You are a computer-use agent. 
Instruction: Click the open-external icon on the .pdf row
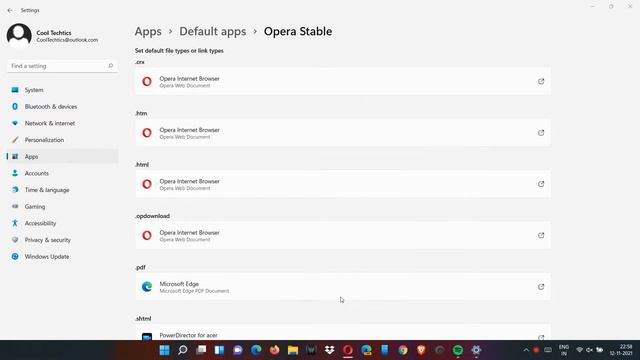point(541,287)
